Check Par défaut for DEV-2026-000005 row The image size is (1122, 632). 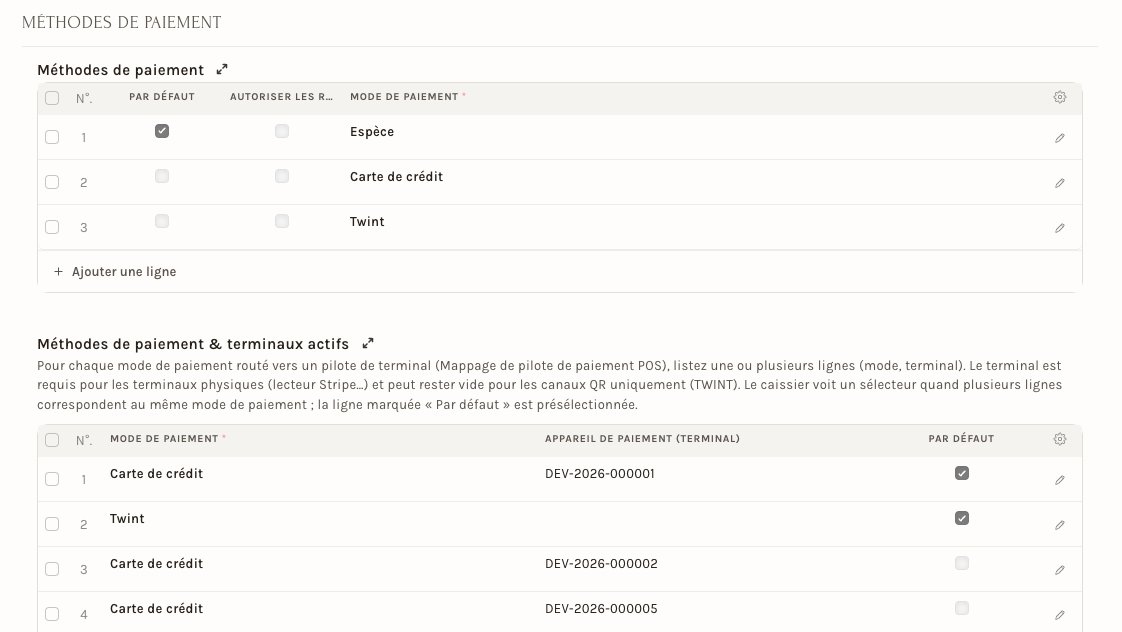pos(962,608)
